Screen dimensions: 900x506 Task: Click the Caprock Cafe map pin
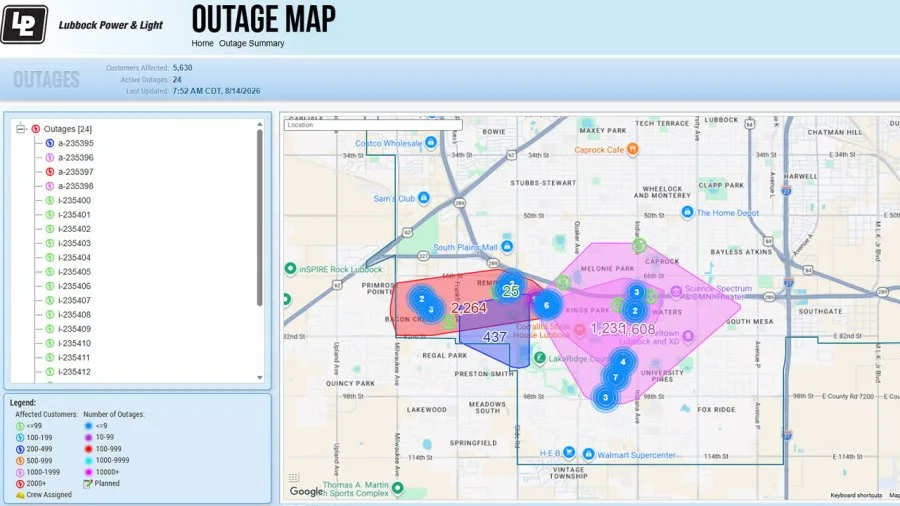633,149
